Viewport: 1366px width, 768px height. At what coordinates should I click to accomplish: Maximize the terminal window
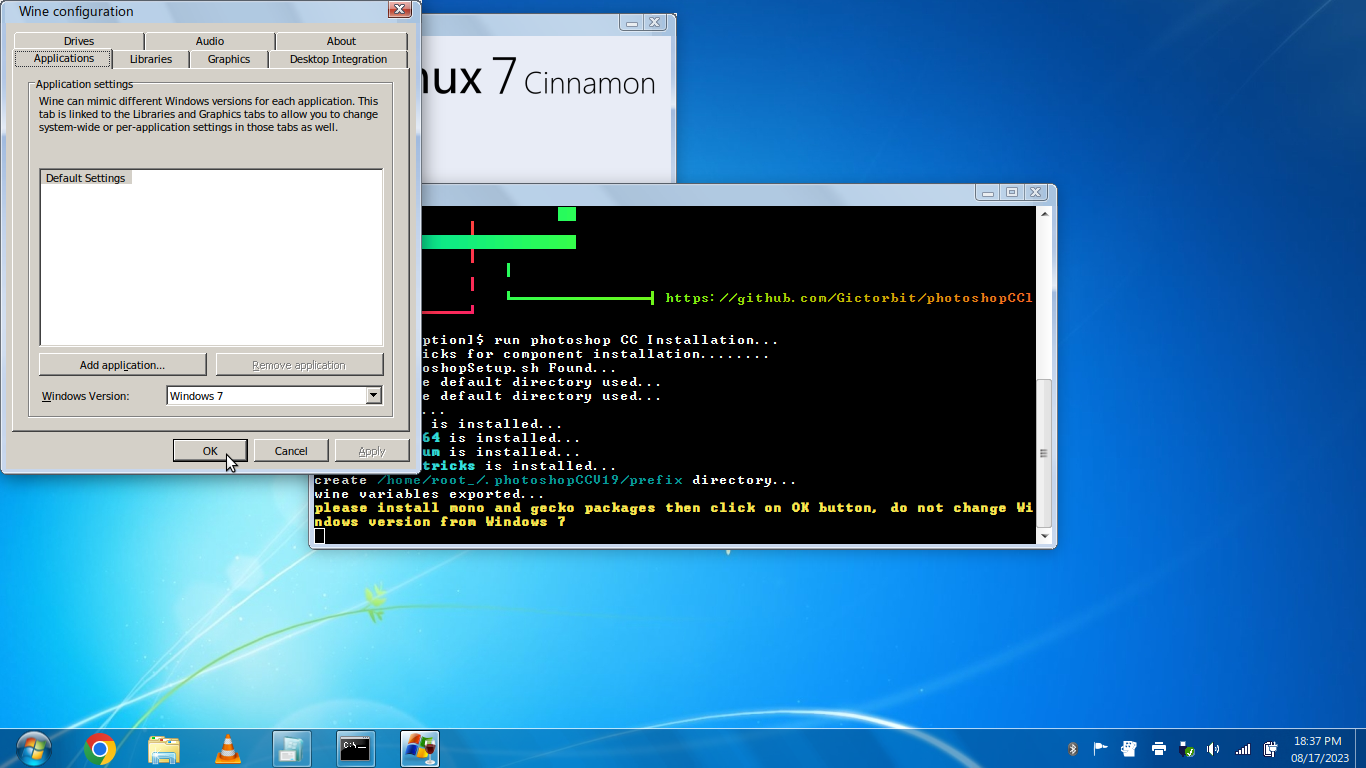[x=1012, y=192]
